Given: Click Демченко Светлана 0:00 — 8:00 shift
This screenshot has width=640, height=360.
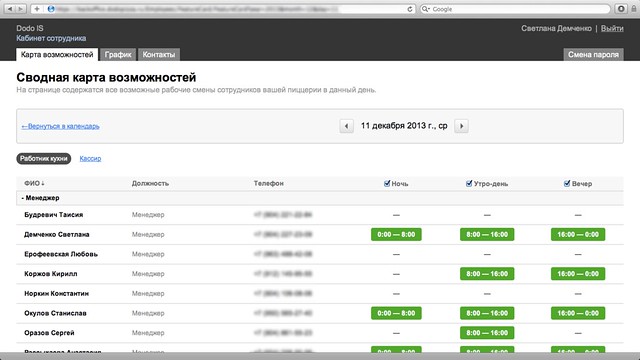Looking at the screenshot, I should (396, 234).
